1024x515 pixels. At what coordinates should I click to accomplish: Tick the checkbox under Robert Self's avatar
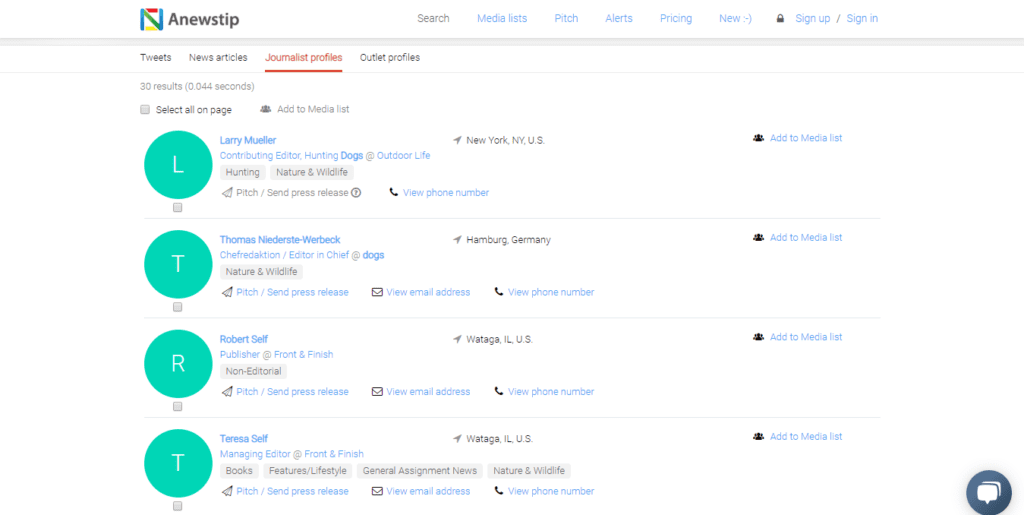click(178, 407)
